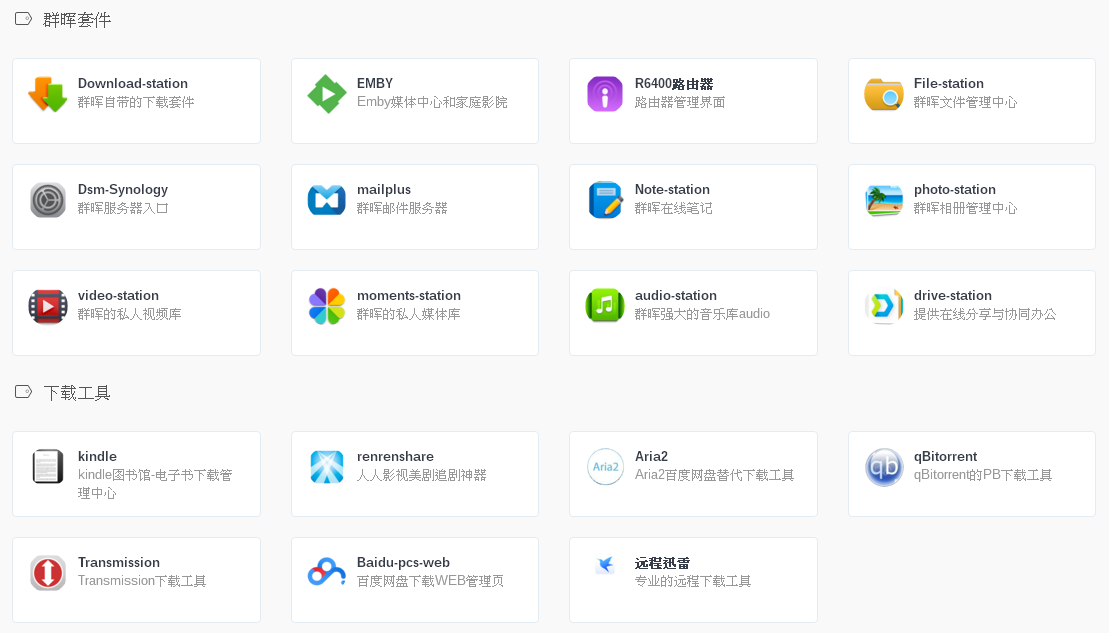Click description 群晖的私人媒体库
Image resolution: width=1109 pixels, height=633 pixels.
pyautogui.click(x=409, y=314)
